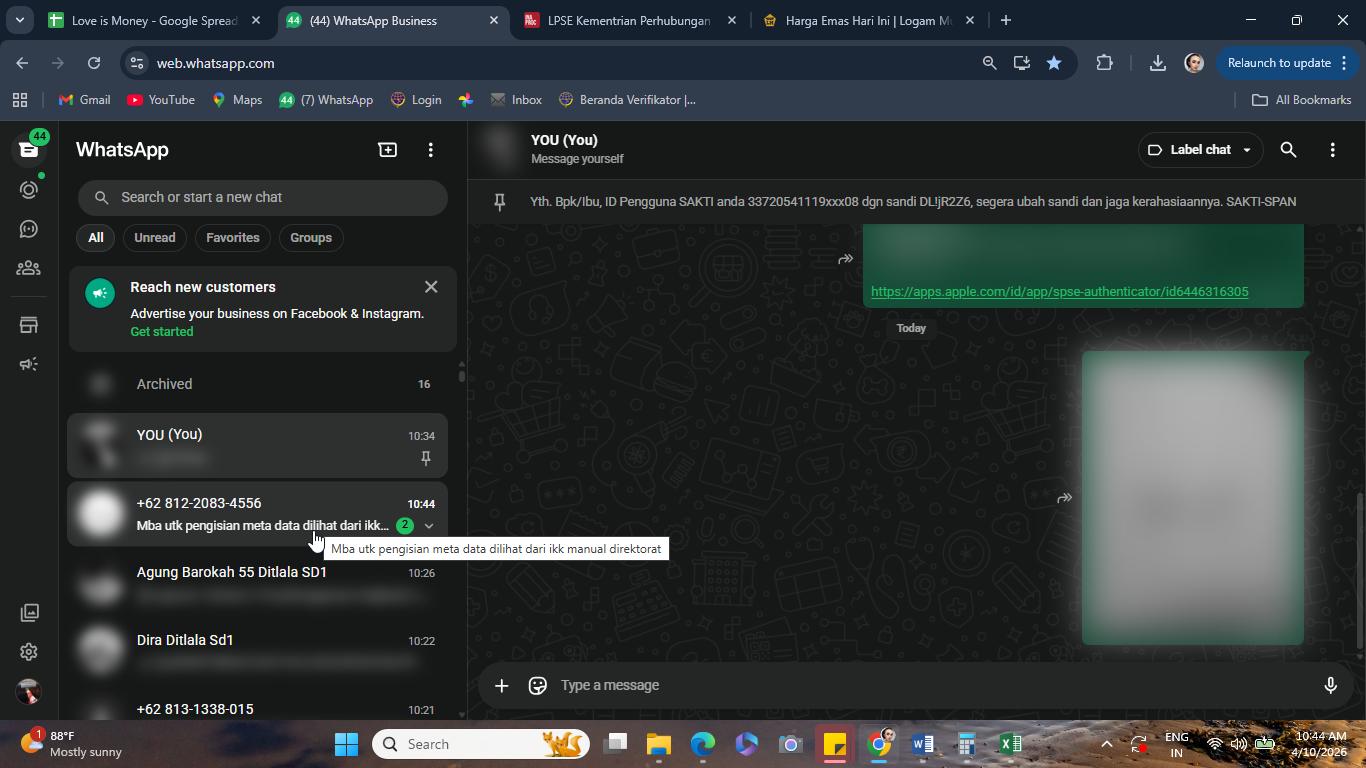Open the Chats view with the 44 badge
Viewport: 1366px width, 768px height.
pyautogui.click(x=29, y=149)
